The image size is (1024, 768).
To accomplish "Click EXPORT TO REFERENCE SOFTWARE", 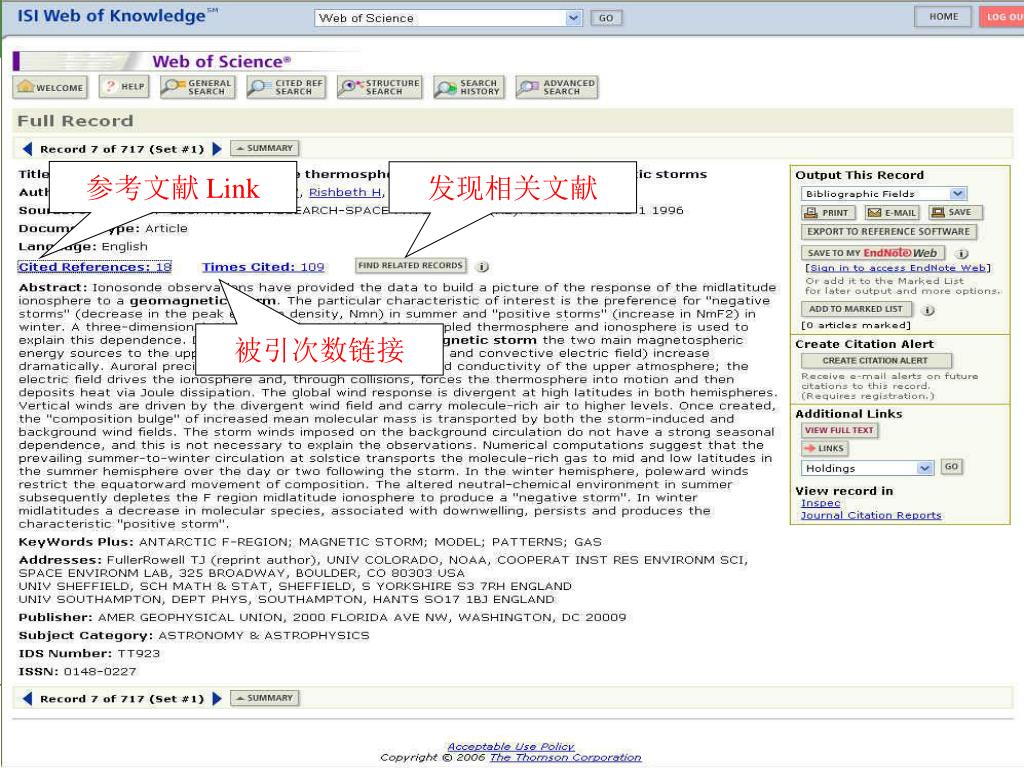I will click(x=888, y=231).
